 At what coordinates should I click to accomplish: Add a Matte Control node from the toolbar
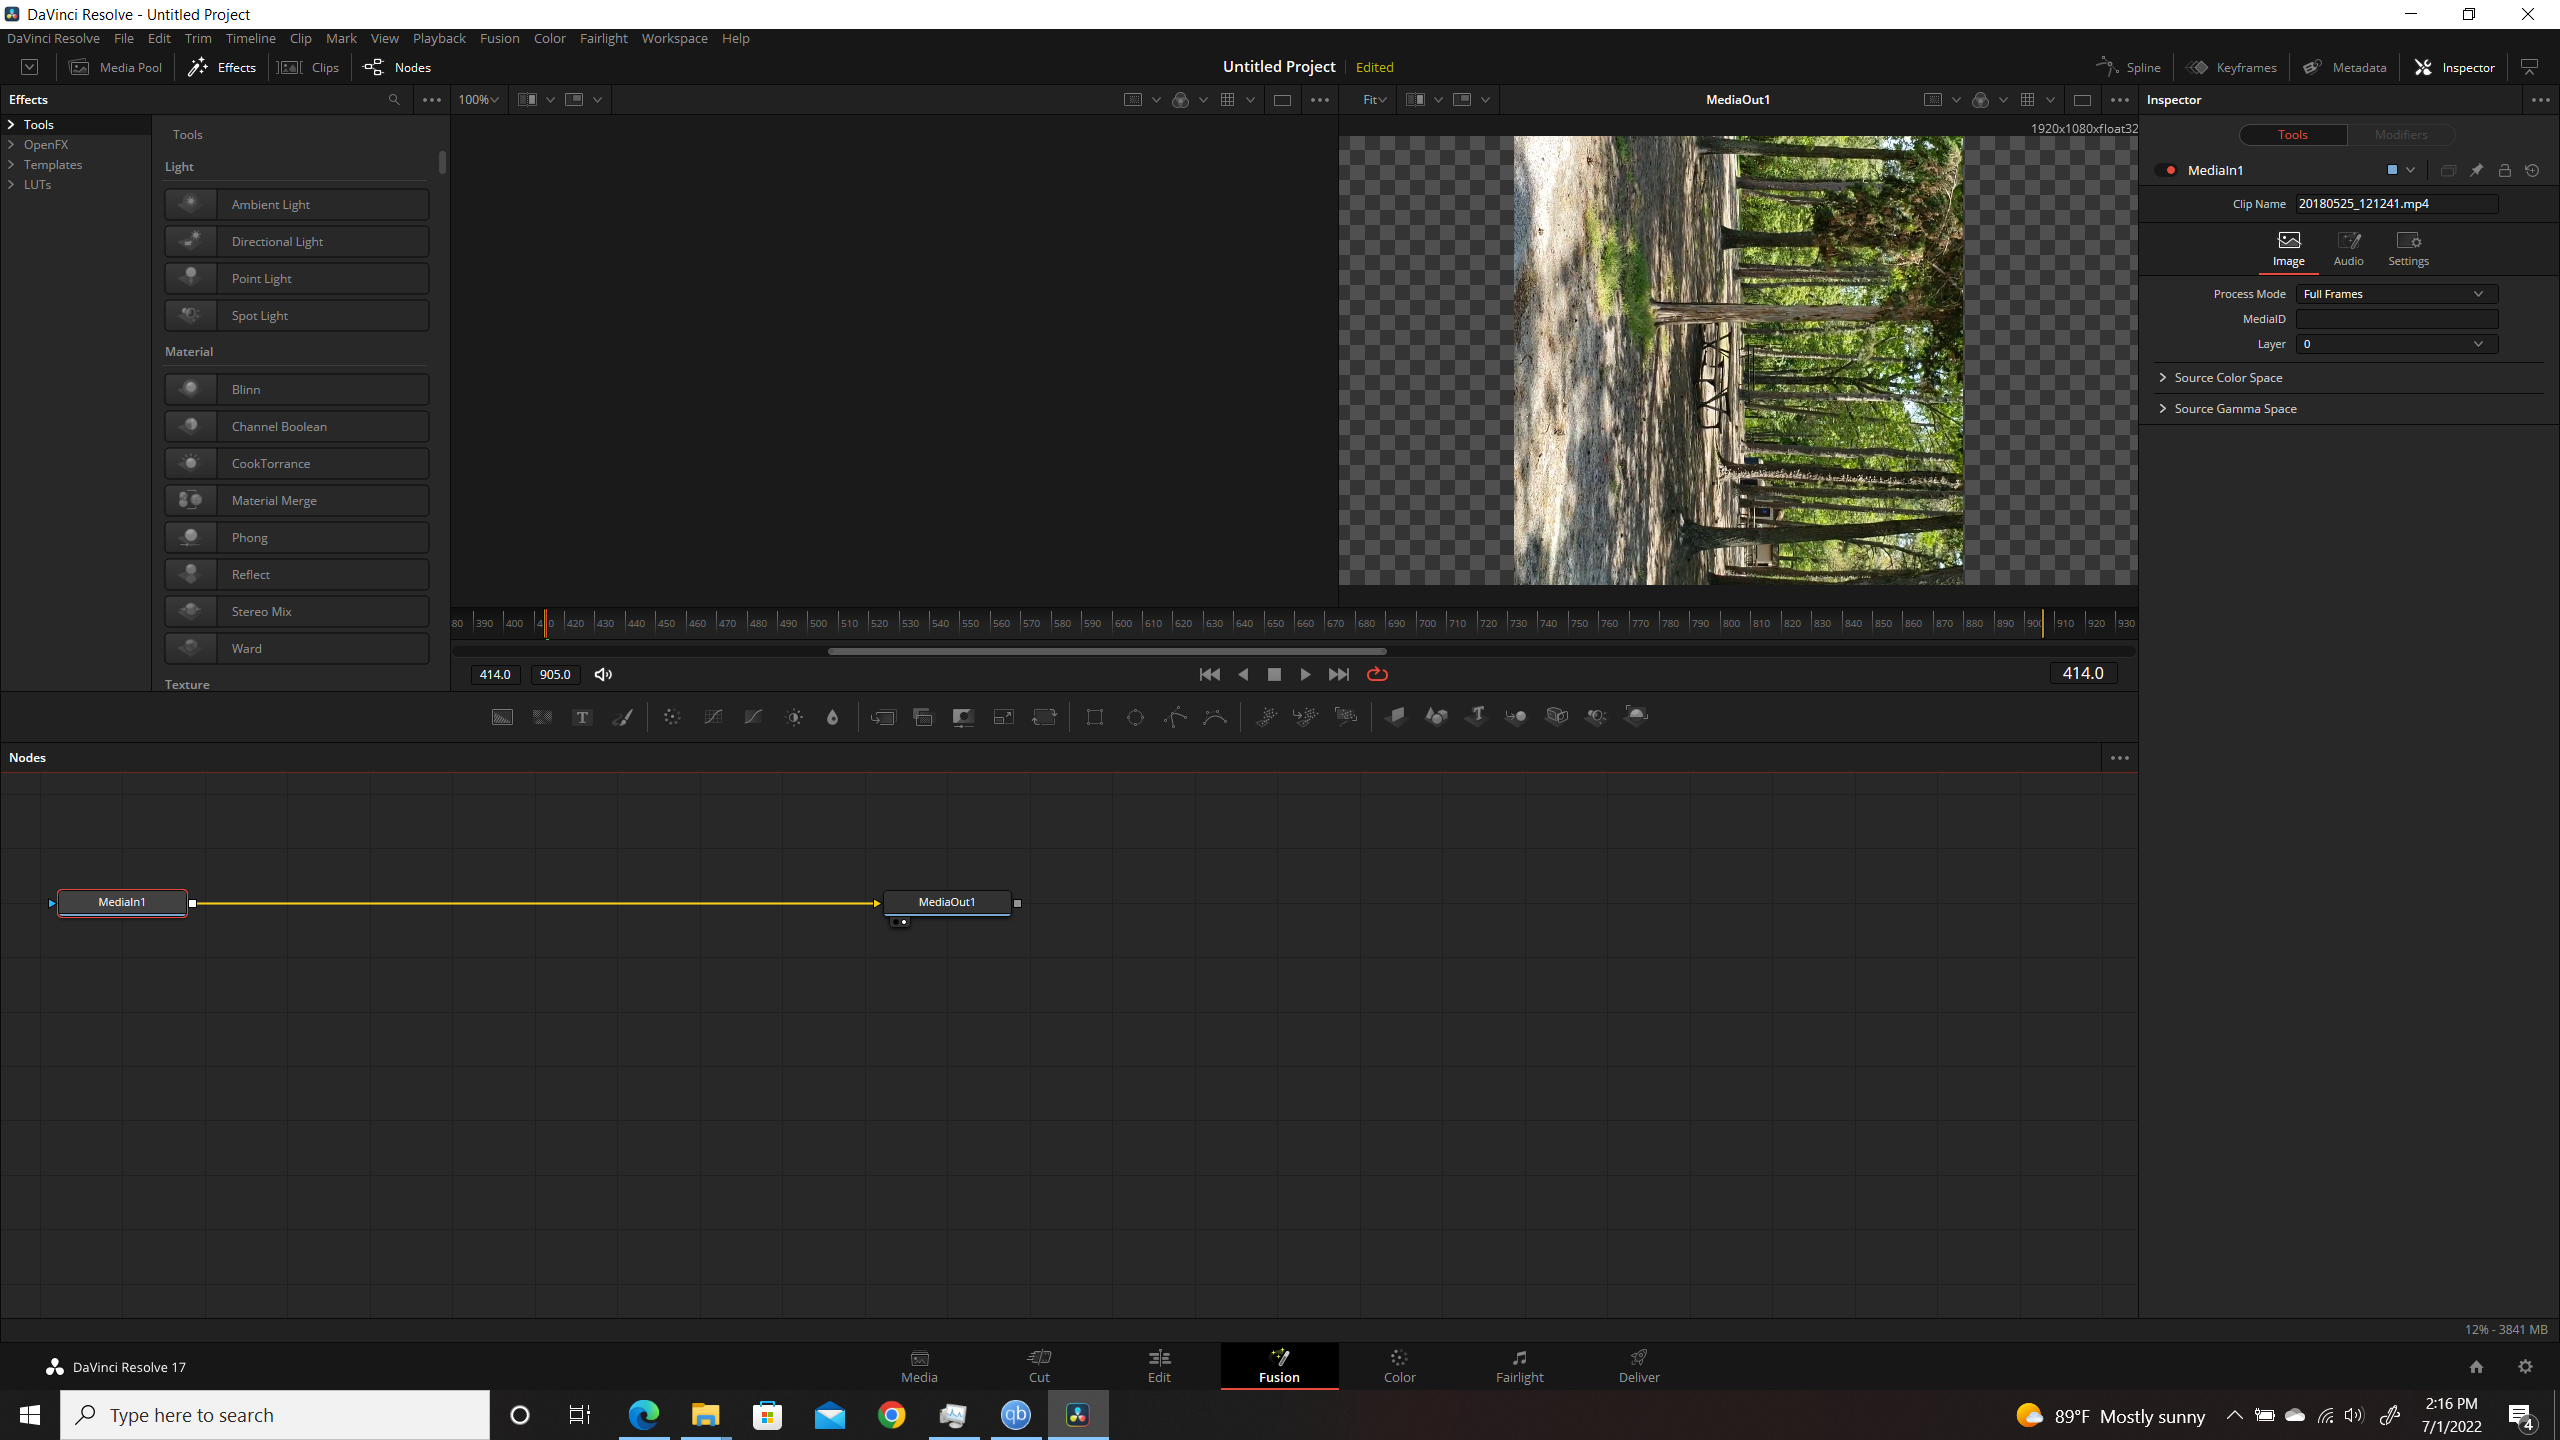963,716
